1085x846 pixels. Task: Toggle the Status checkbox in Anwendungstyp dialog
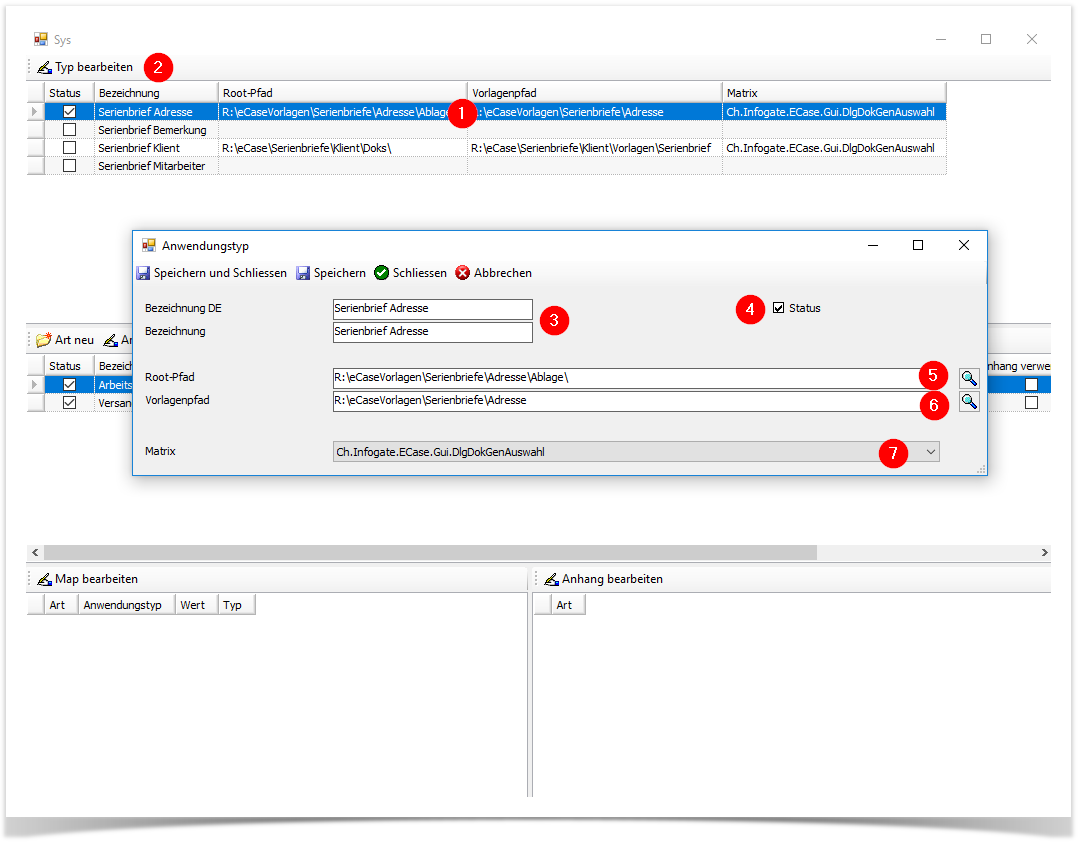point(778,308)
